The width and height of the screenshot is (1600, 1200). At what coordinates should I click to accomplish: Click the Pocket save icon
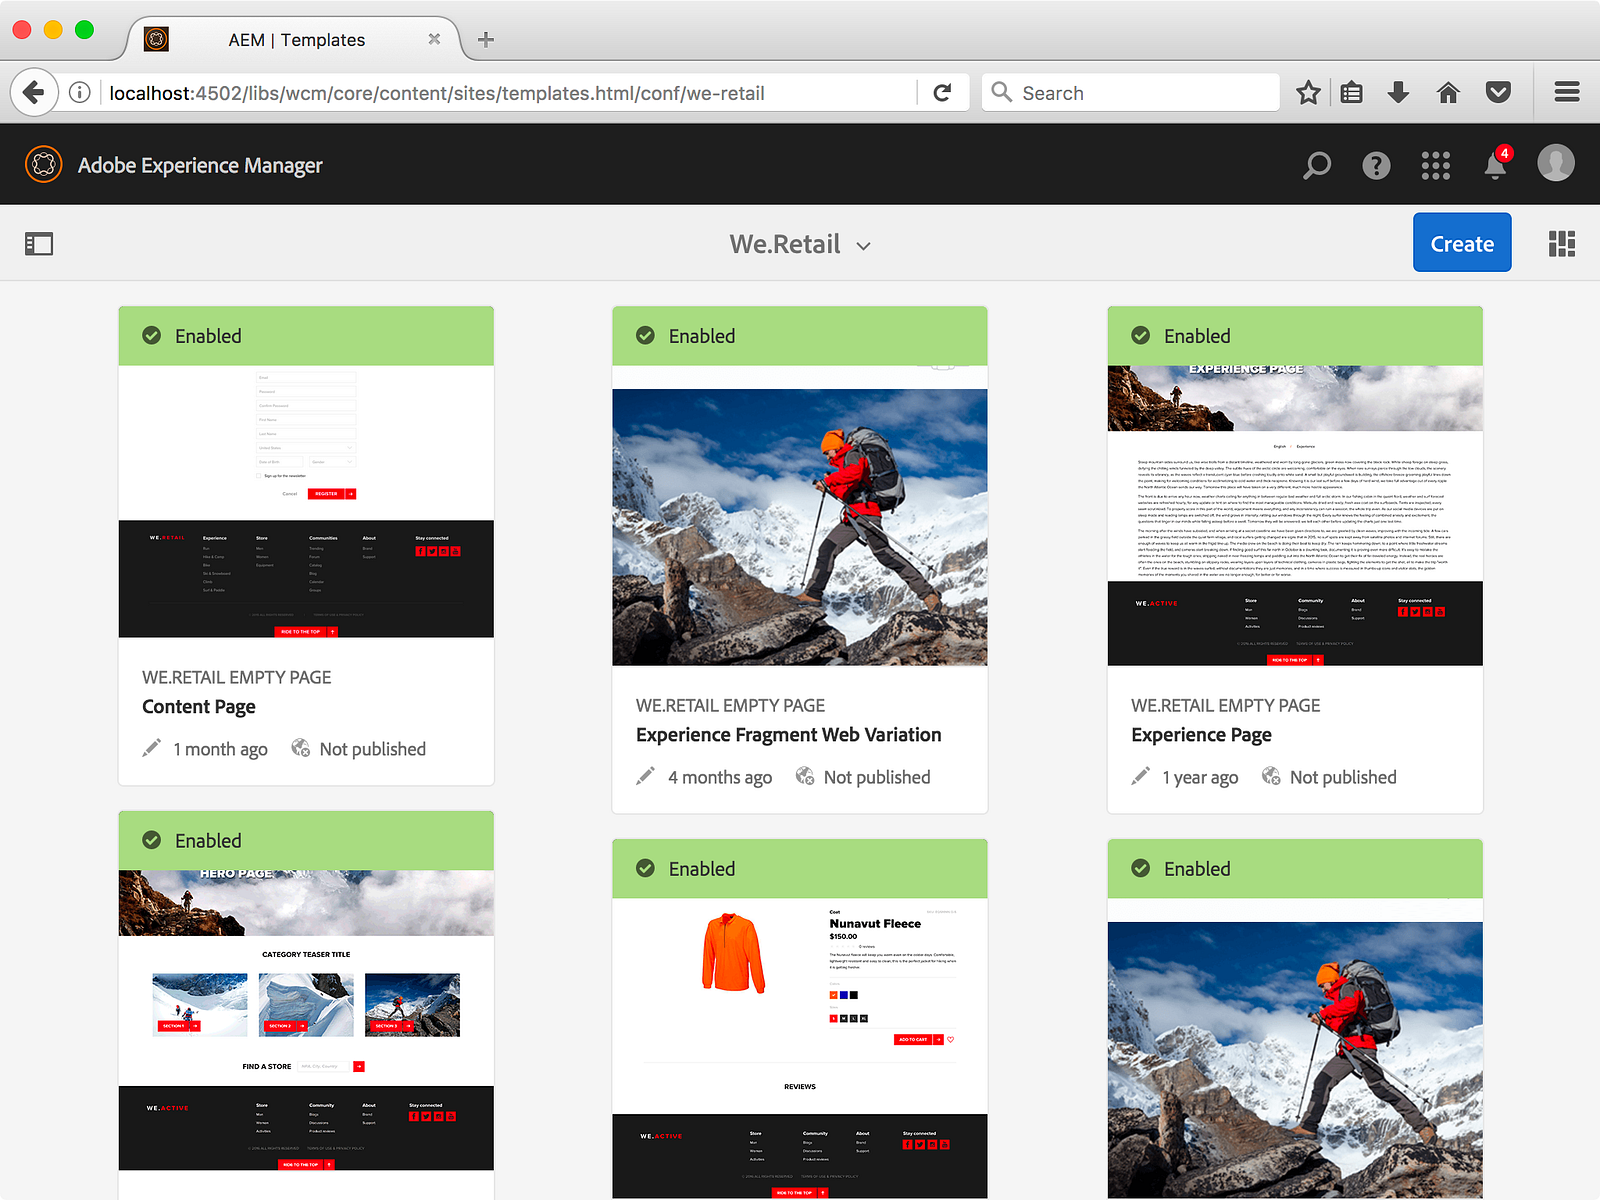click(x=1498, y=93)
